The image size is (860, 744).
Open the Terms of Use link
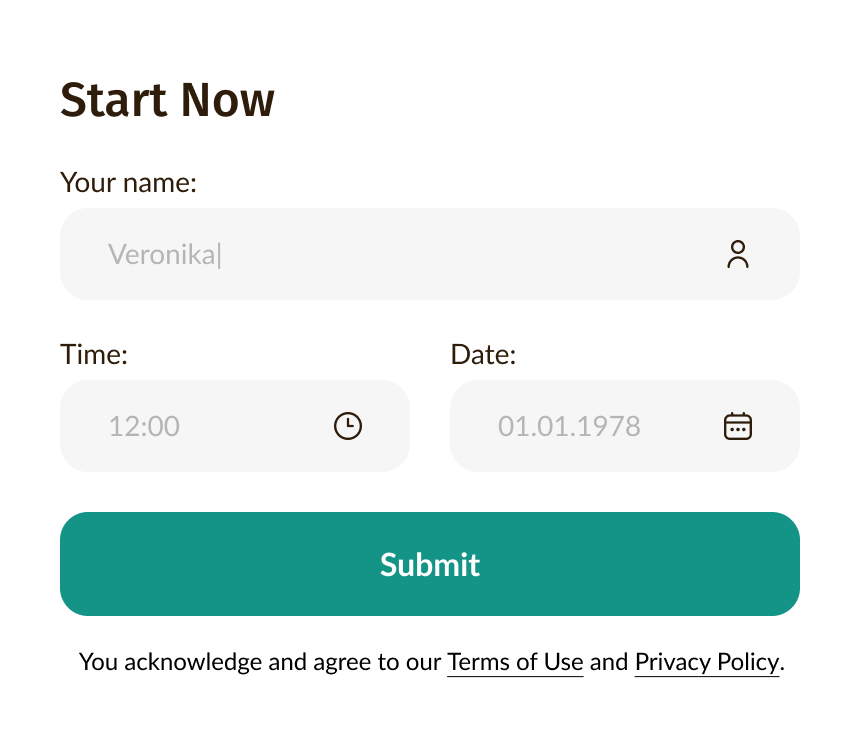coord(515,662)
